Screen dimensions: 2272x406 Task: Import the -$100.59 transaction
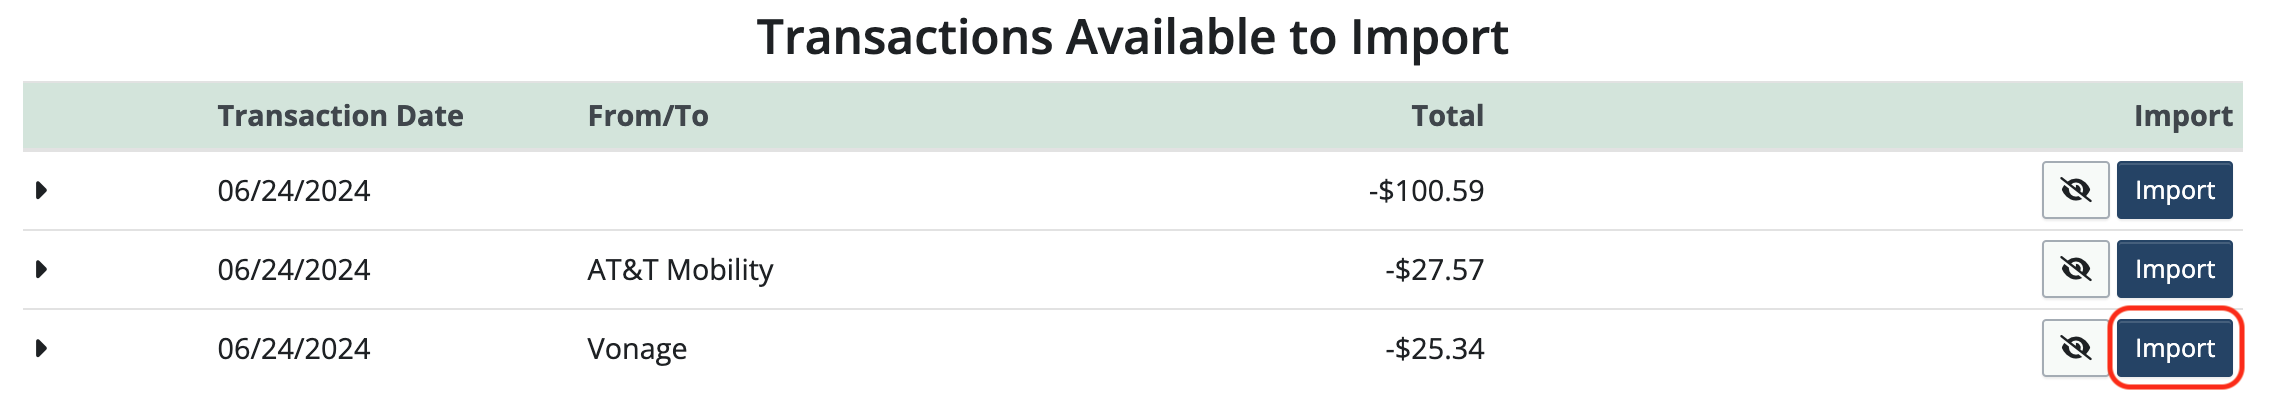click(x=2174, y=190)
